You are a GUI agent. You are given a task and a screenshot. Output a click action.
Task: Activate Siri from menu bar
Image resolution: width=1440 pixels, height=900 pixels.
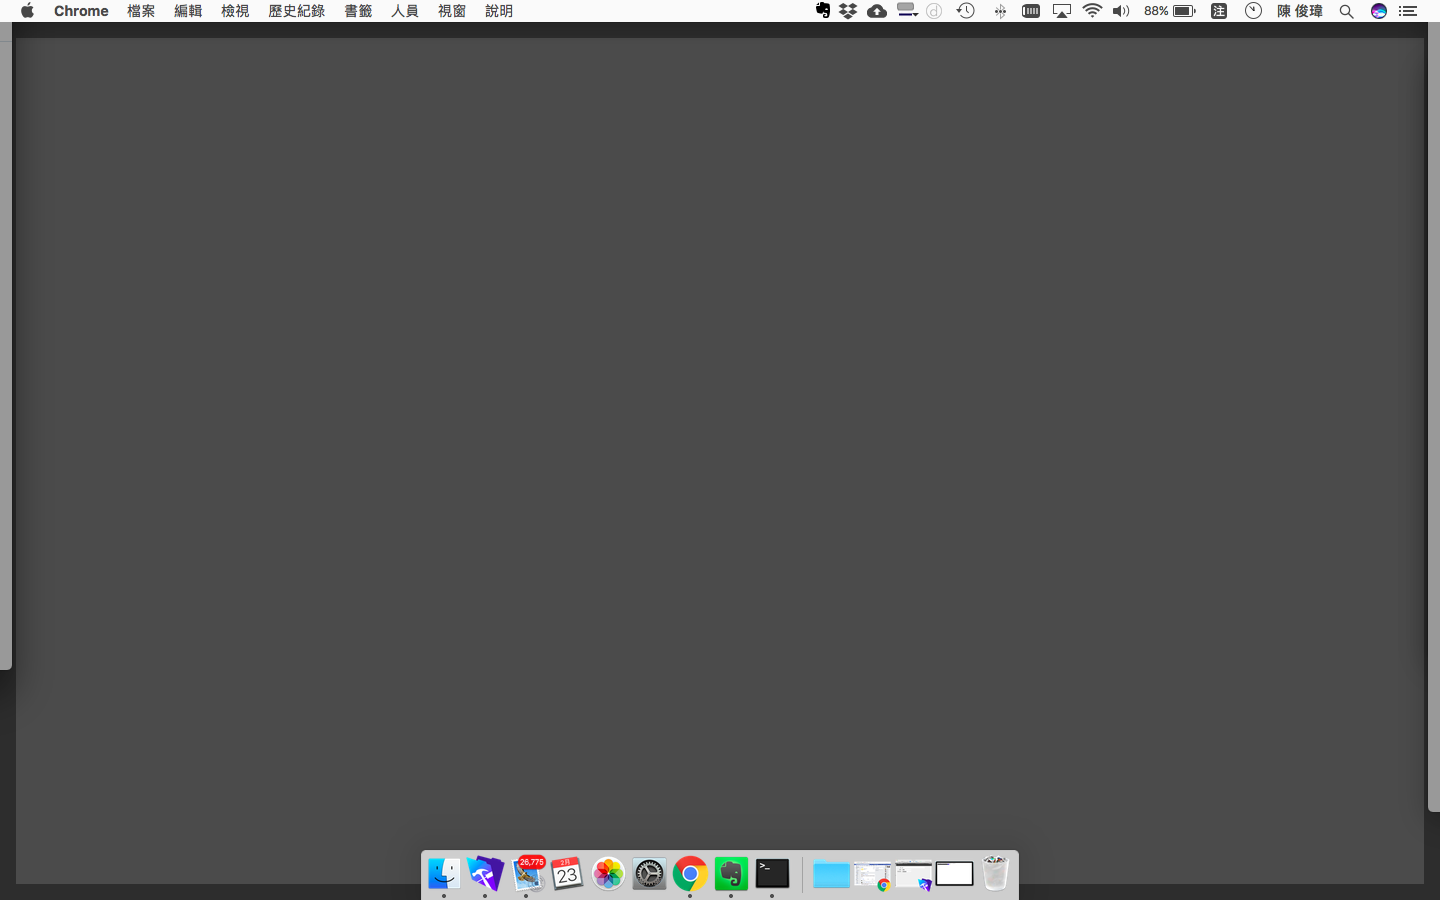pyautogui.click(x=1379, y=11)
